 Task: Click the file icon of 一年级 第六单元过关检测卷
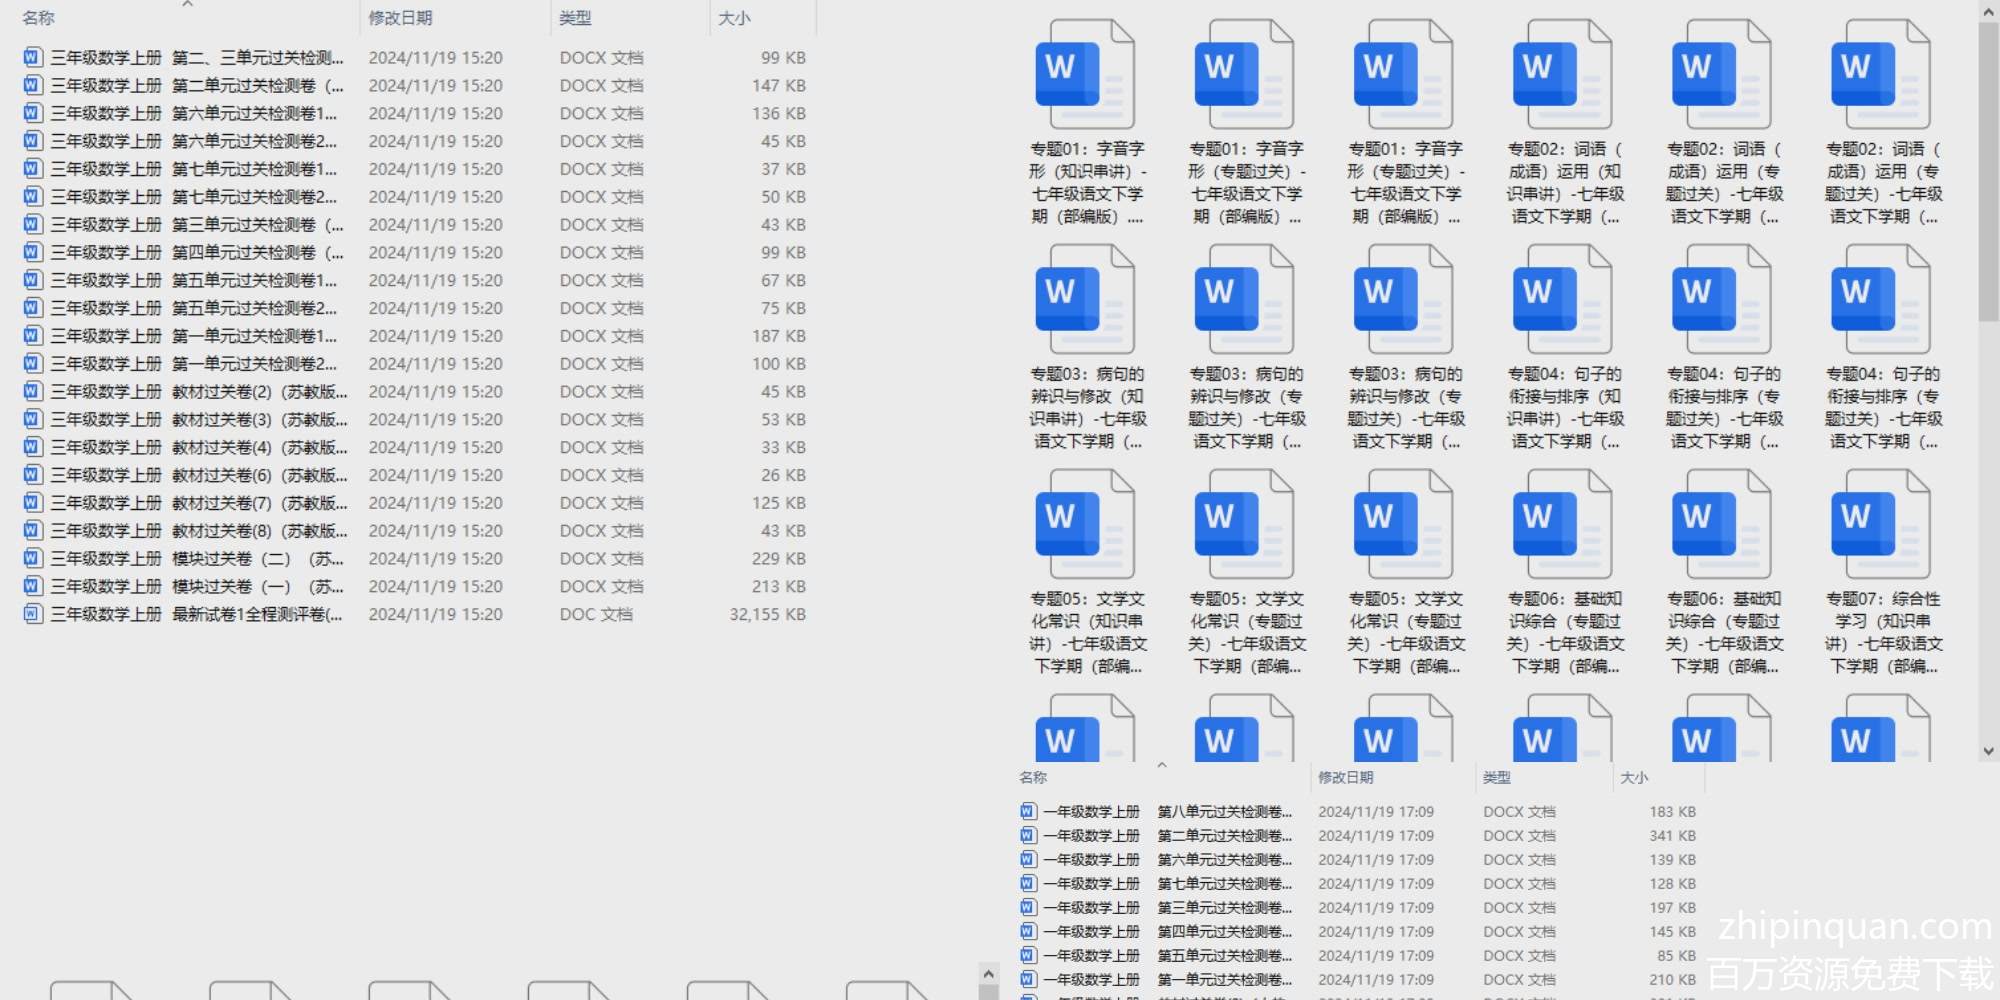pyautogui.click(x=1028, y=859)
